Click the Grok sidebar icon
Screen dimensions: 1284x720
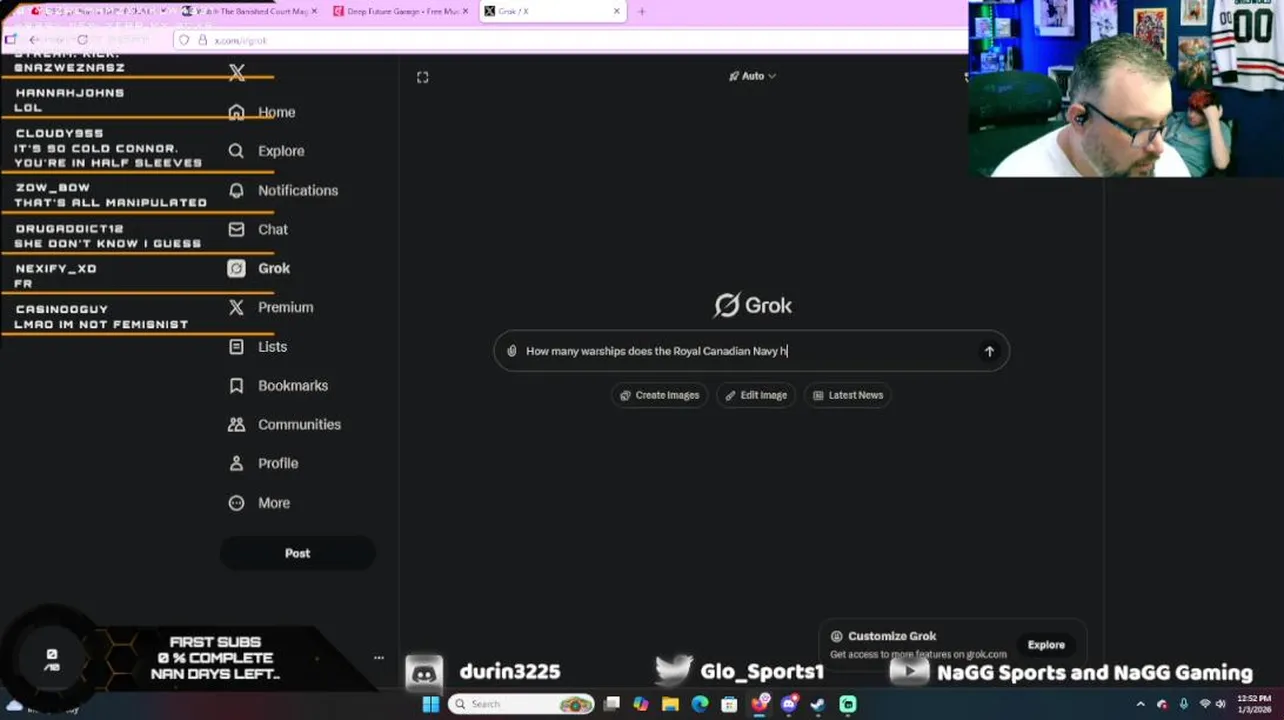click(x=236, y=268)
